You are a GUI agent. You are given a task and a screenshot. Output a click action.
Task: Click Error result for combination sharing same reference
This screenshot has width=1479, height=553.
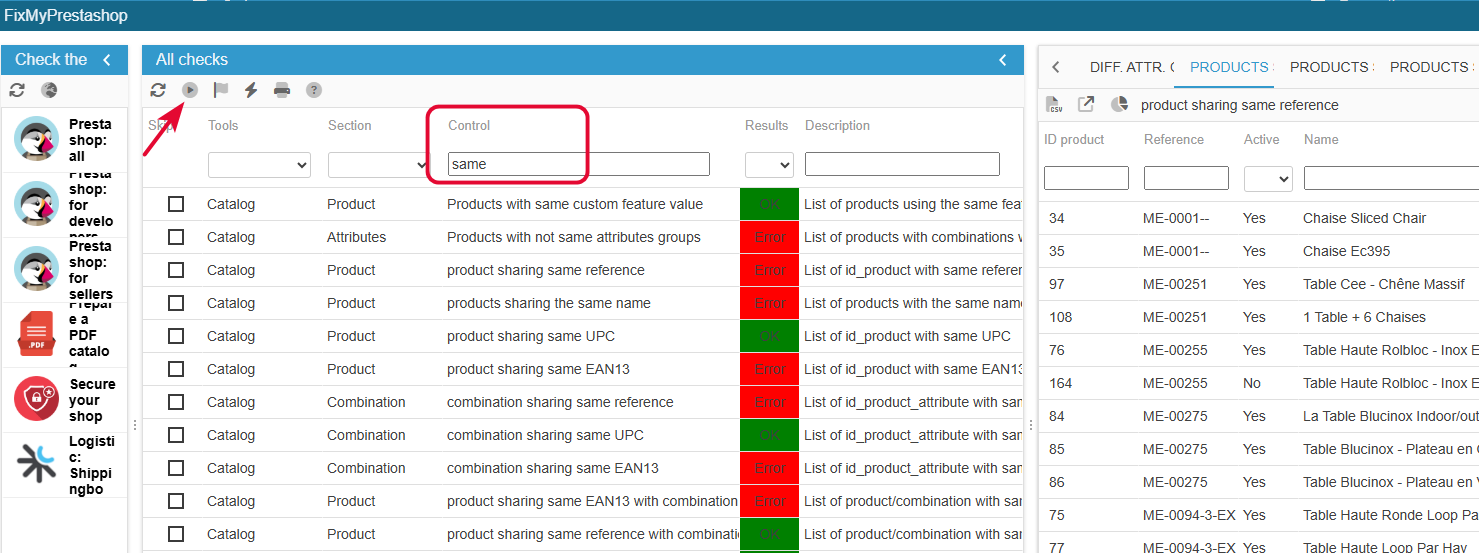770,402
